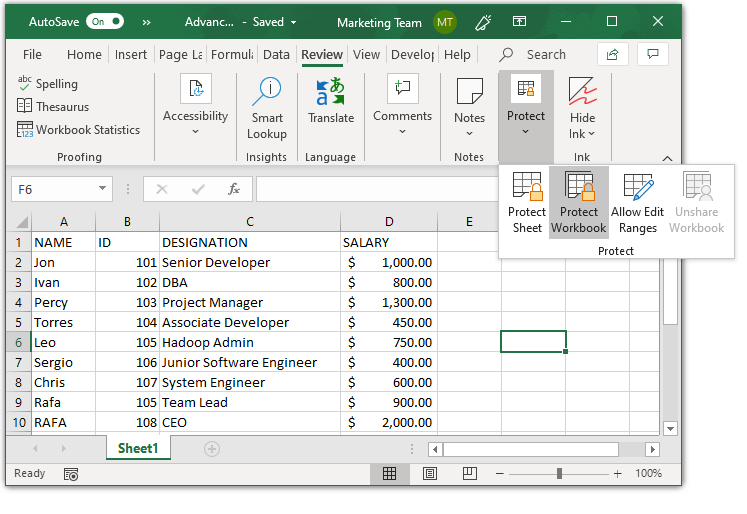Switch to the View tab
The image size is (747, 514).
(366, 55)
